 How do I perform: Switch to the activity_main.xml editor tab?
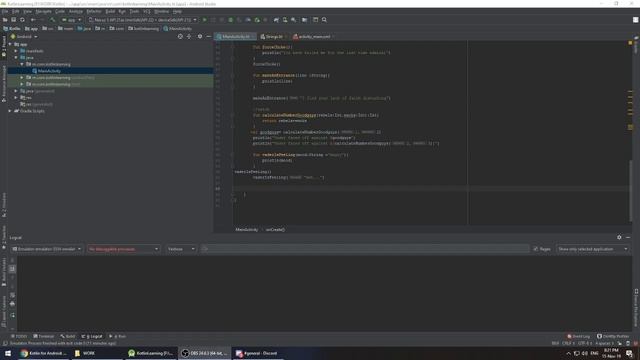(x=314, y=36)
